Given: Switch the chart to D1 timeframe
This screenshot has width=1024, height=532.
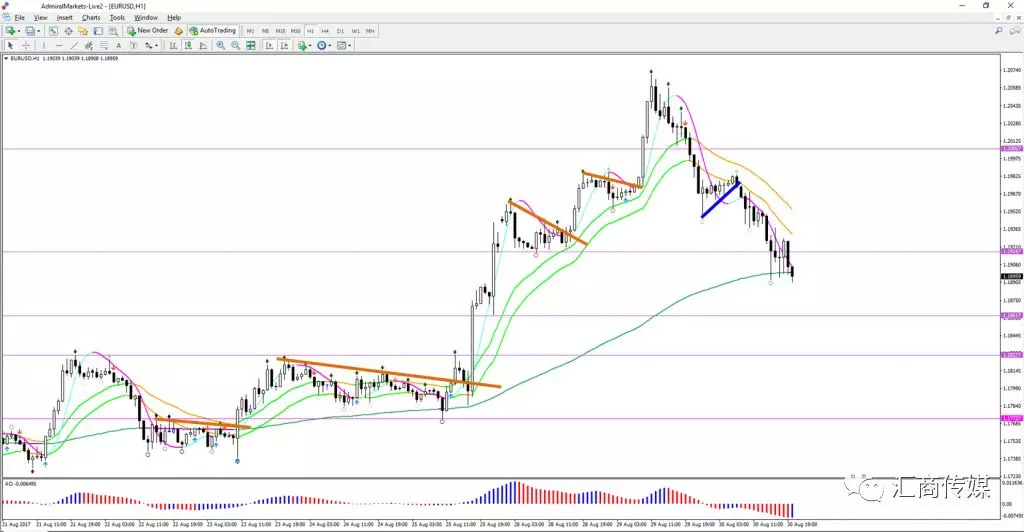Looking at the screenshot, I should coord(340,31).
